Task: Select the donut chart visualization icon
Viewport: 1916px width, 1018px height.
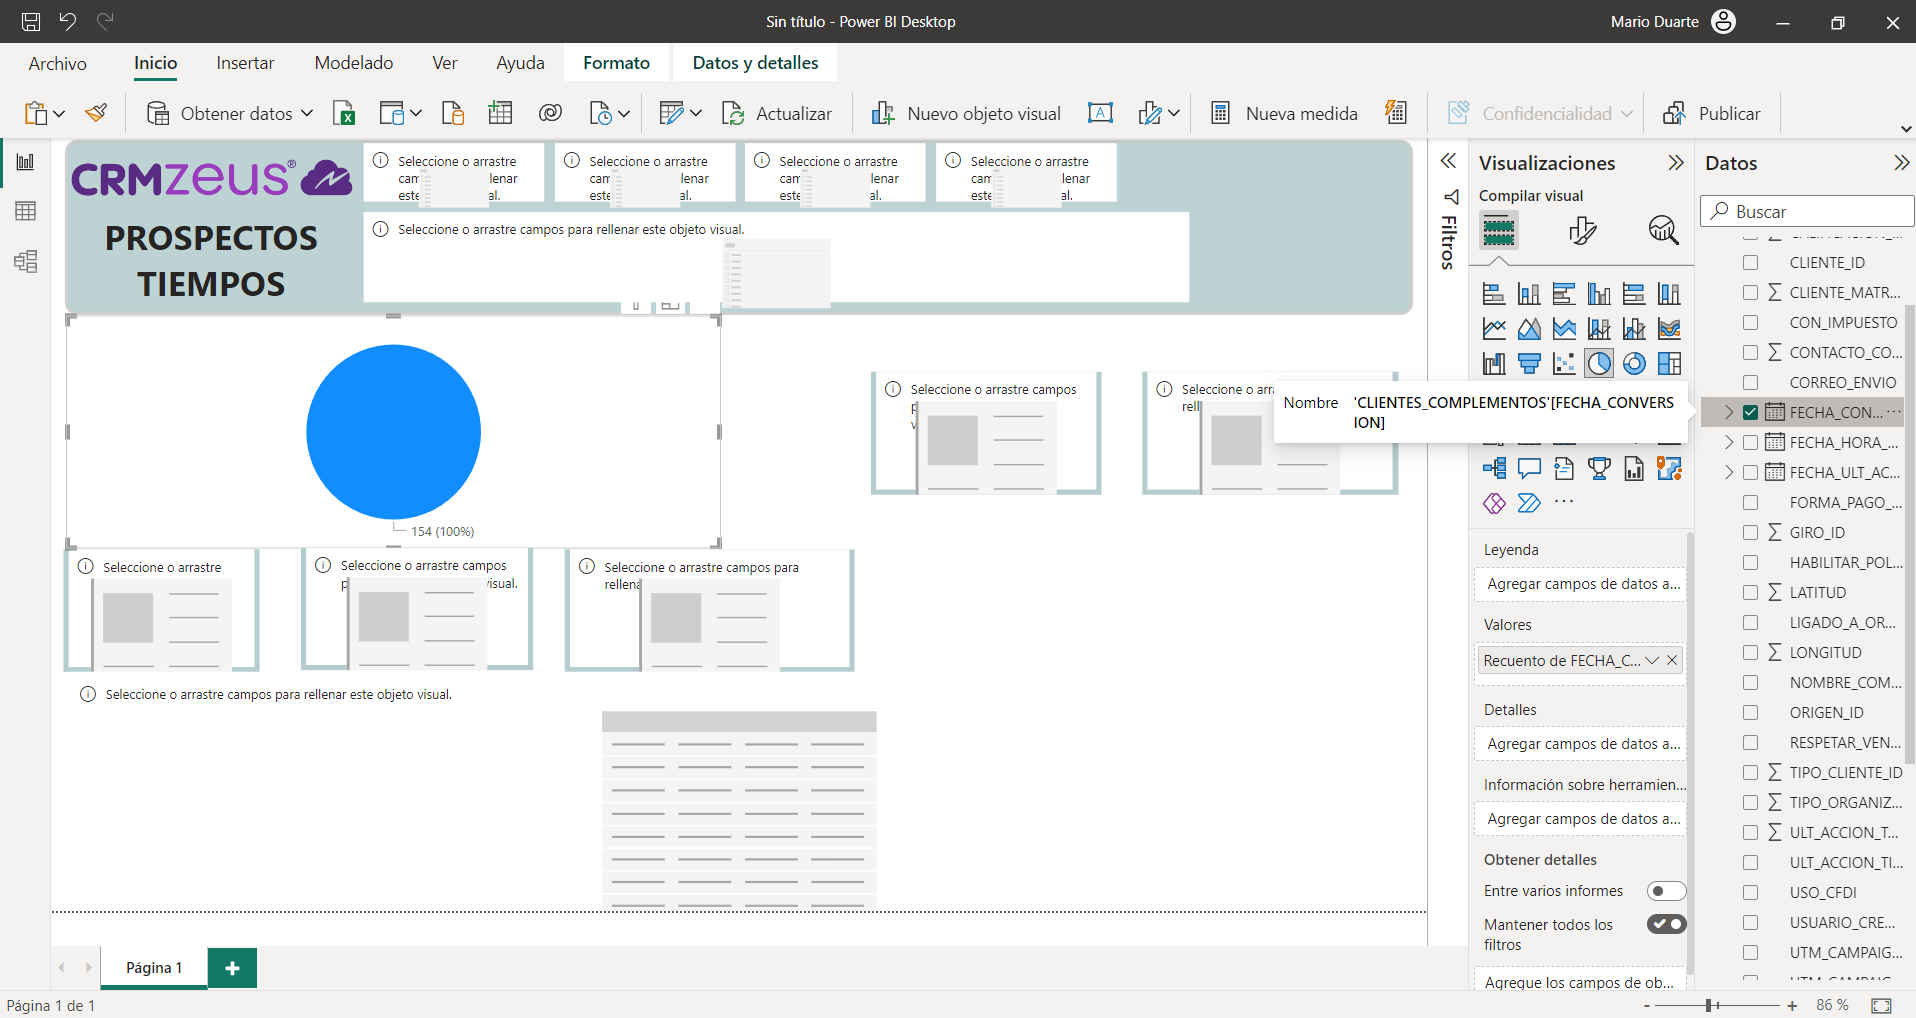Action: [x=1634, y=364]
